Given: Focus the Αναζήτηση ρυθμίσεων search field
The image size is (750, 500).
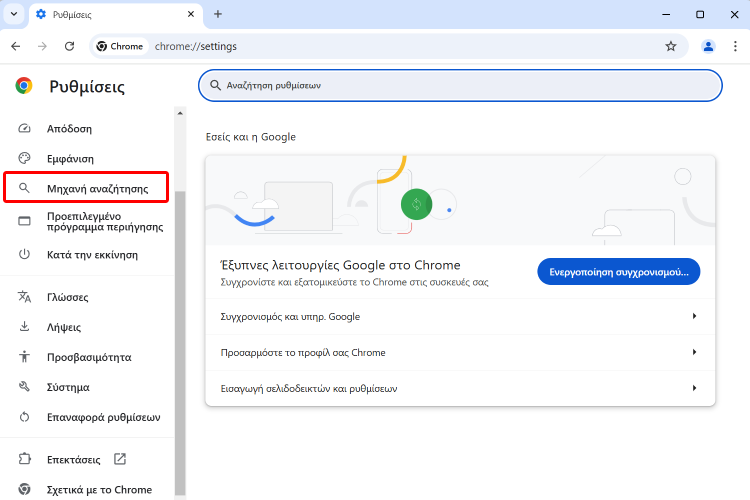Looking at the screenshot, I should (x=460, y=85).
